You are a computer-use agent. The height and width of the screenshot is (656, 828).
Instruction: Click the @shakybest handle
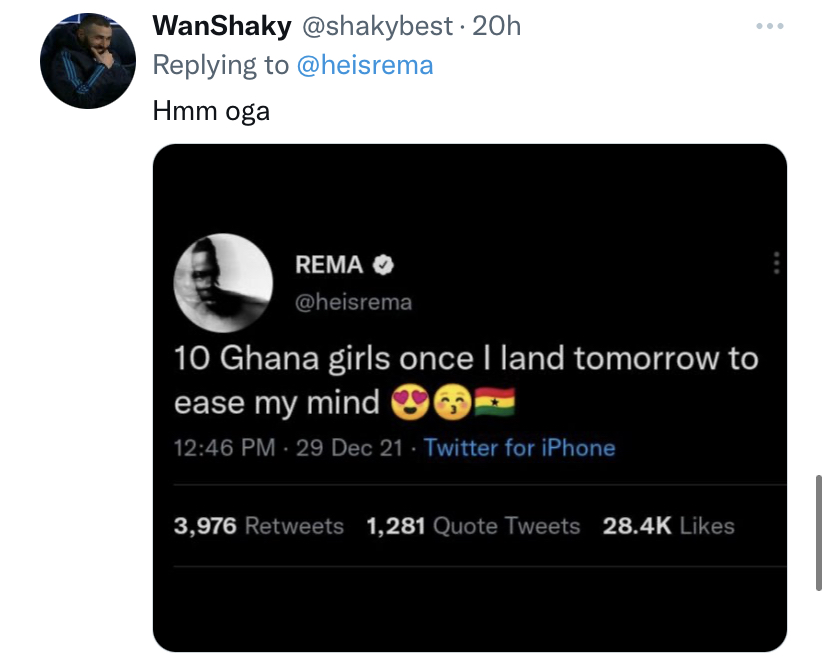click(x=377, y=27)
